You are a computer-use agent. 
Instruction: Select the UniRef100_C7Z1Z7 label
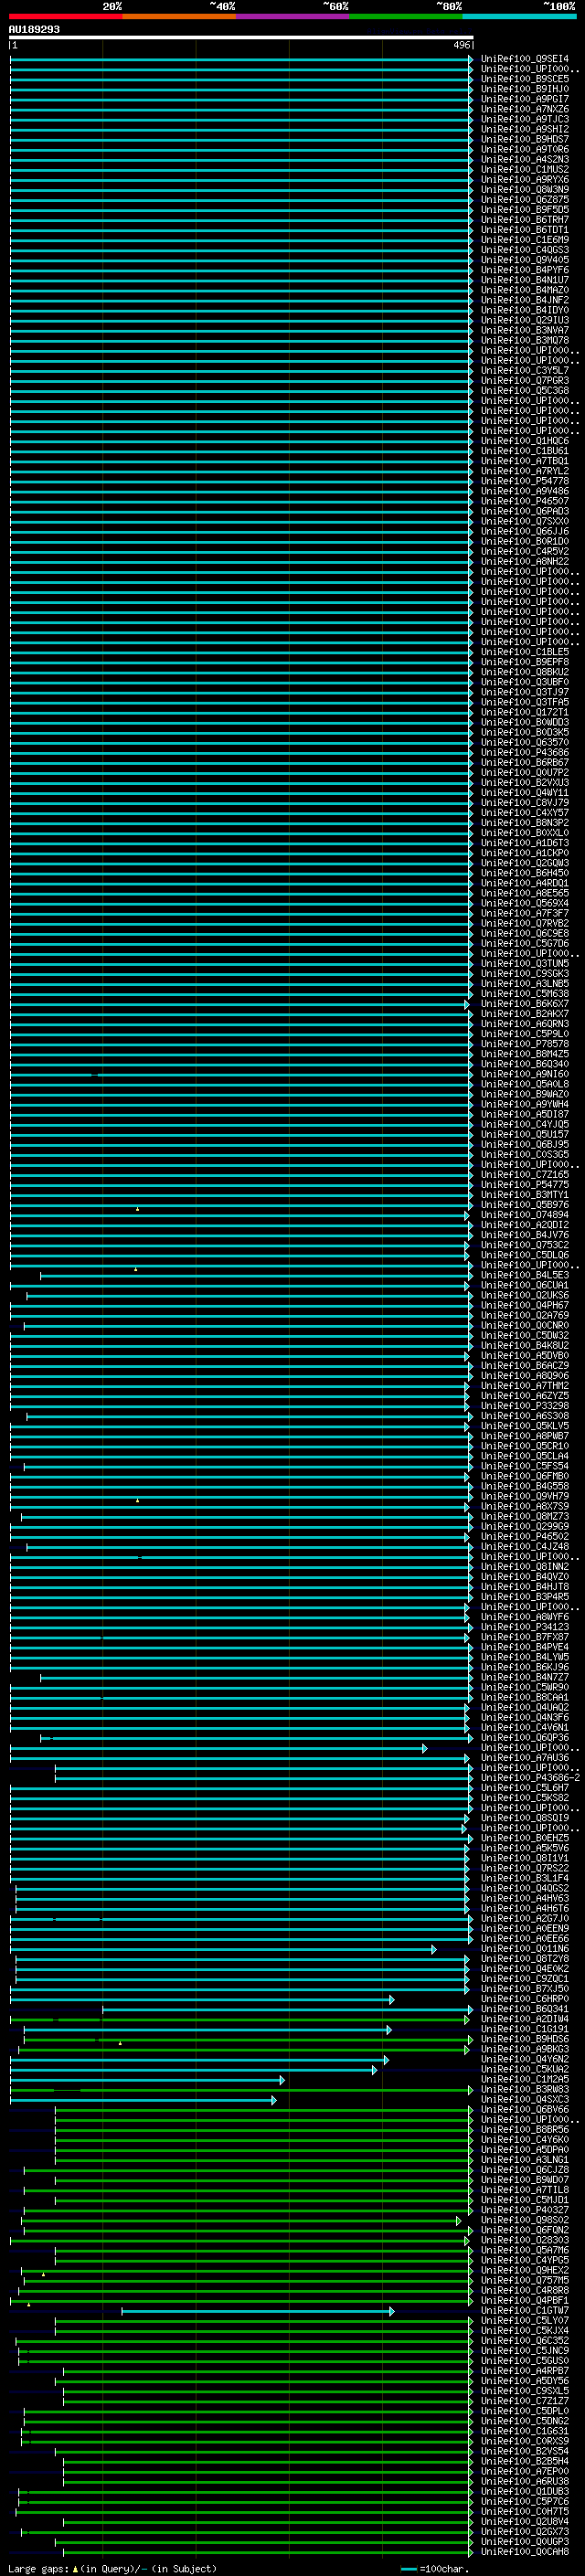tap(524, 2401)
